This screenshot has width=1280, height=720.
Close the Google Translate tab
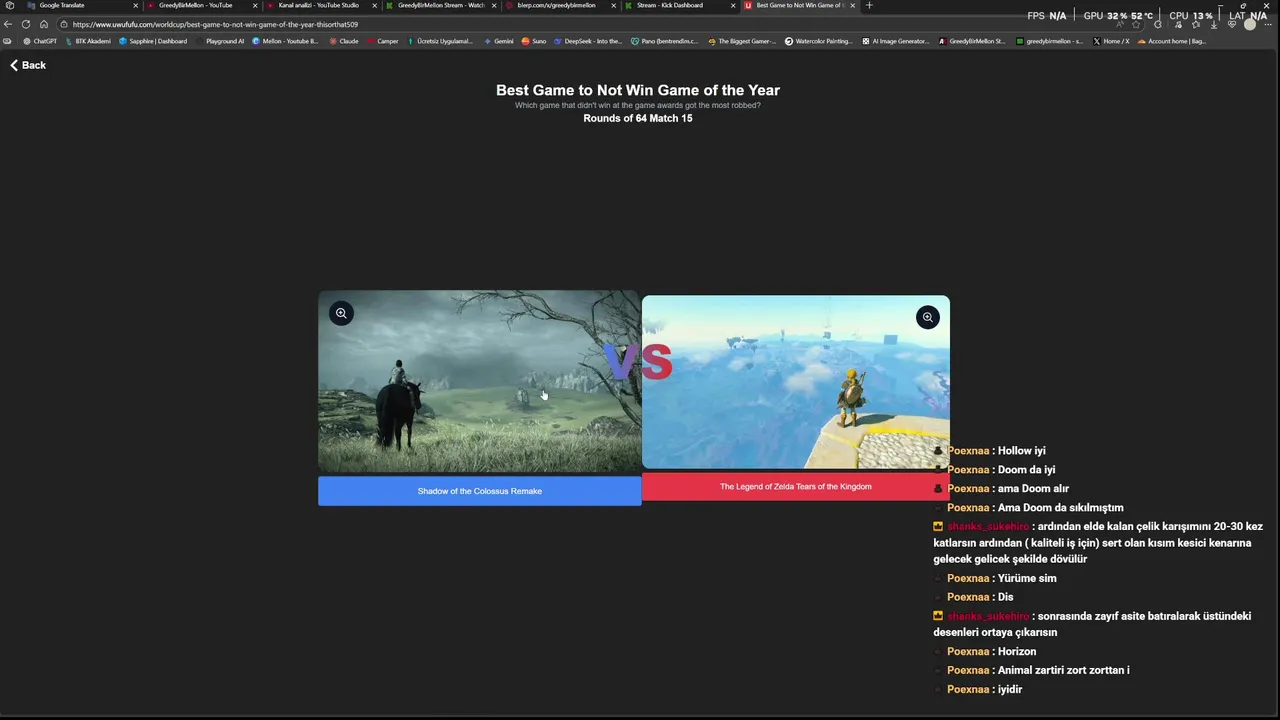tap(135, 5)
